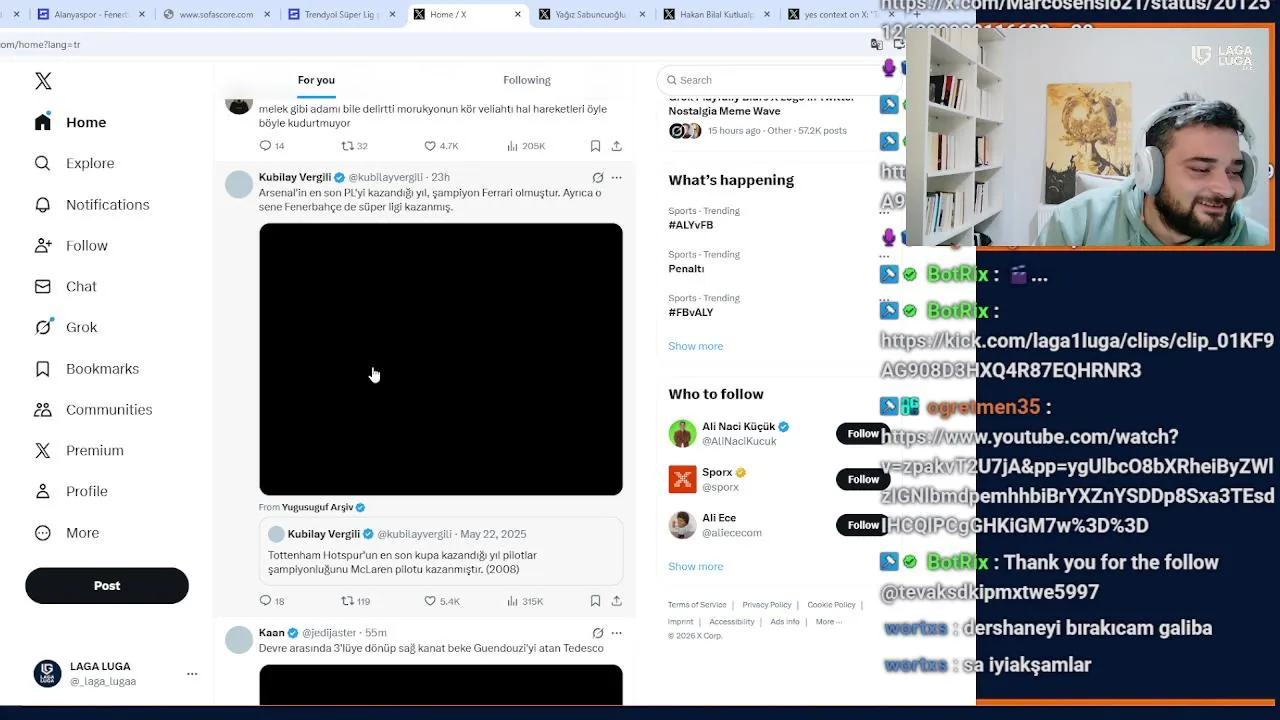This screenshot has width=1280, height=720.
Task: Share the top post with 205K views
Action: 617,146
